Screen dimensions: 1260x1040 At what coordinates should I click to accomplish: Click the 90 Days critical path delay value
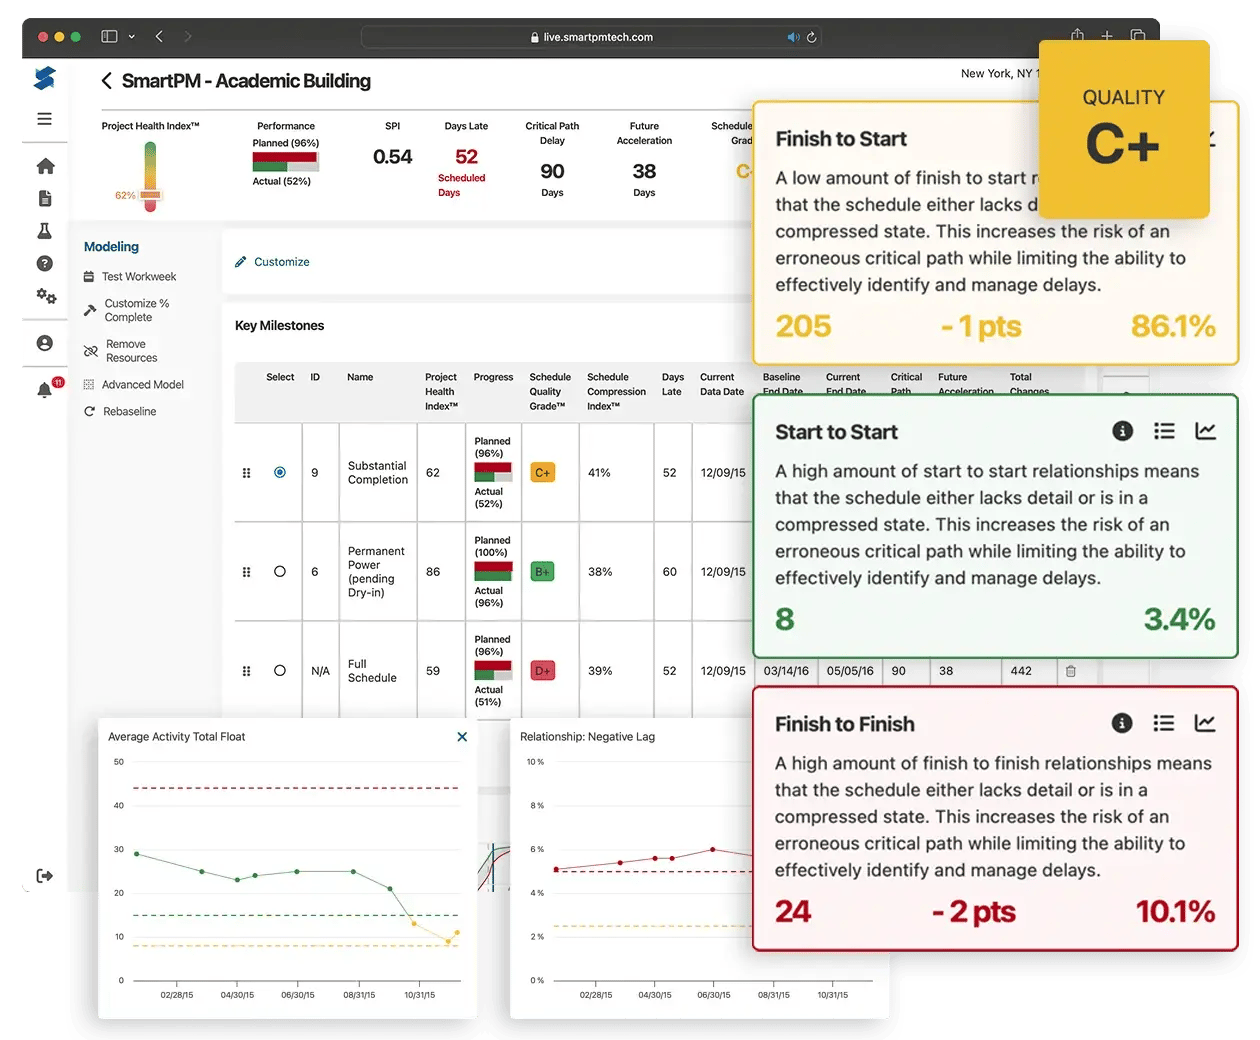click(552, 172)
